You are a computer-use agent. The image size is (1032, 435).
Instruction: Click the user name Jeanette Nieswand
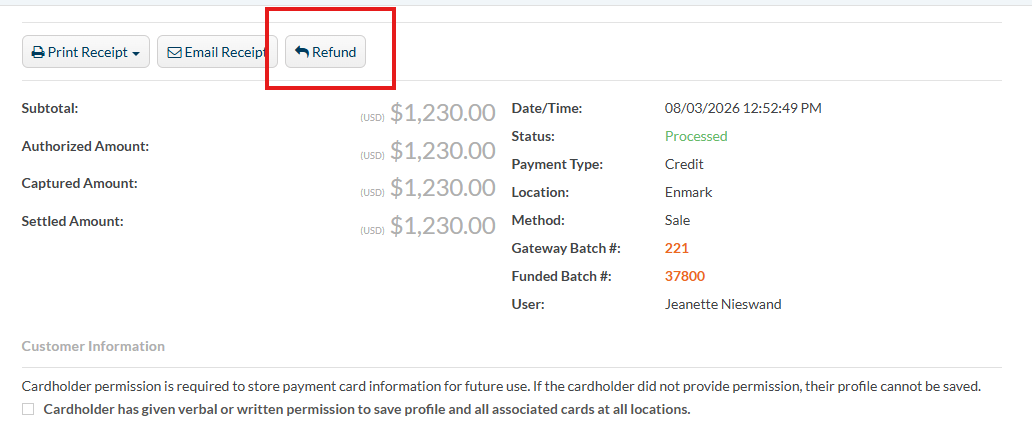[723, 305]
